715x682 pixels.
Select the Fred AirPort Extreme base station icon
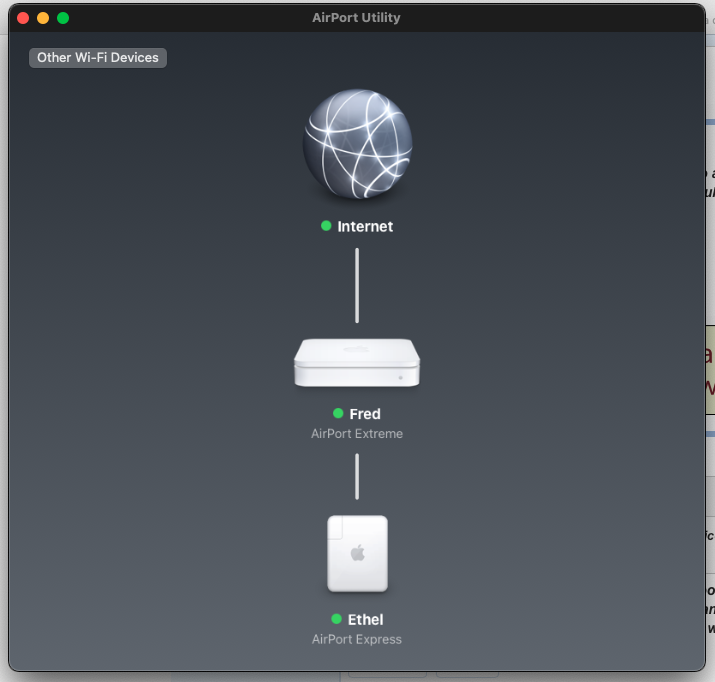[357, 363]
